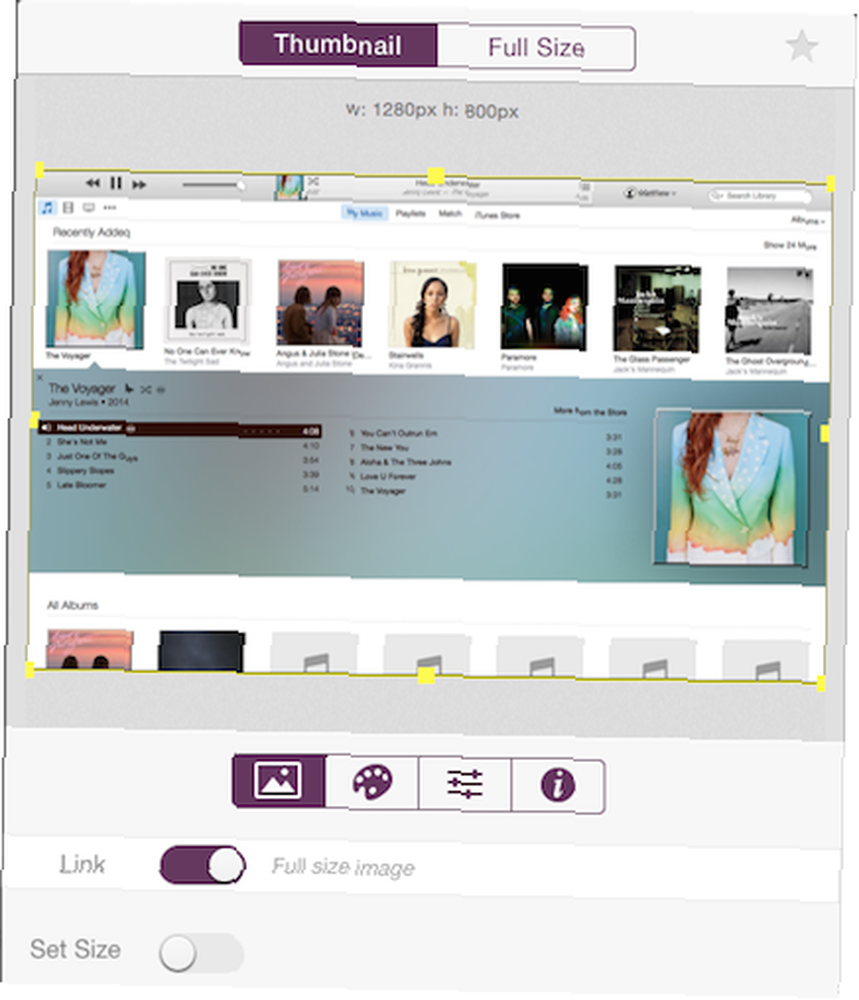
Task: Click the My Music tab
Action: [365, 213]
